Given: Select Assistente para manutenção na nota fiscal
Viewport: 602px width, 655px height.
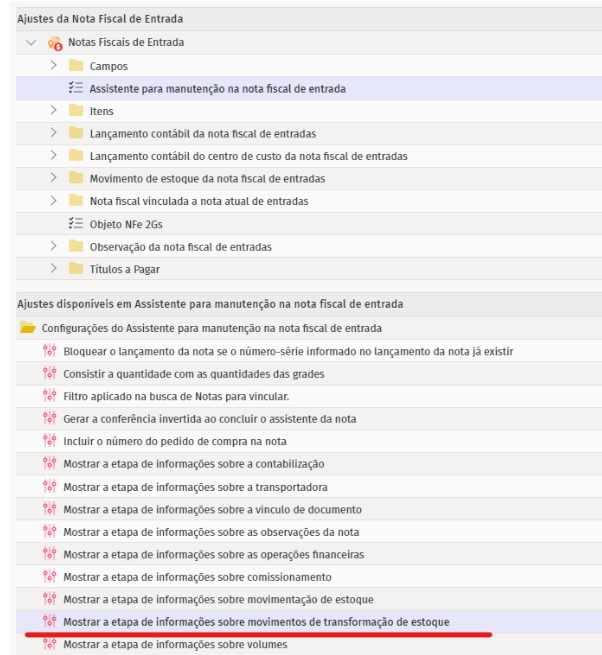Looking at the screenshot, I should coord(217,89).
